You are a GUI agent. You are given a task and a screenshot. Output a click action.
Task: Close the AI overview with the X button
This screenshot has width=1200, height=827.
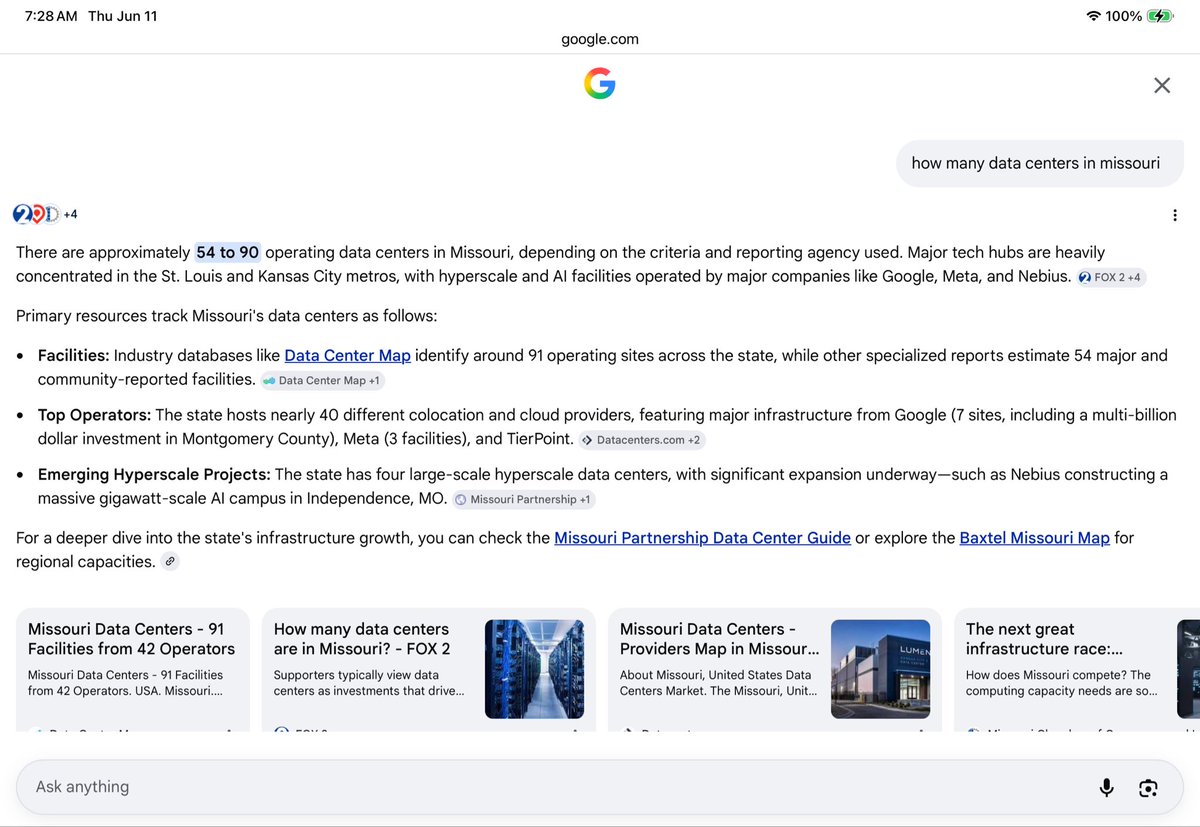click(x=1161, y=85)
